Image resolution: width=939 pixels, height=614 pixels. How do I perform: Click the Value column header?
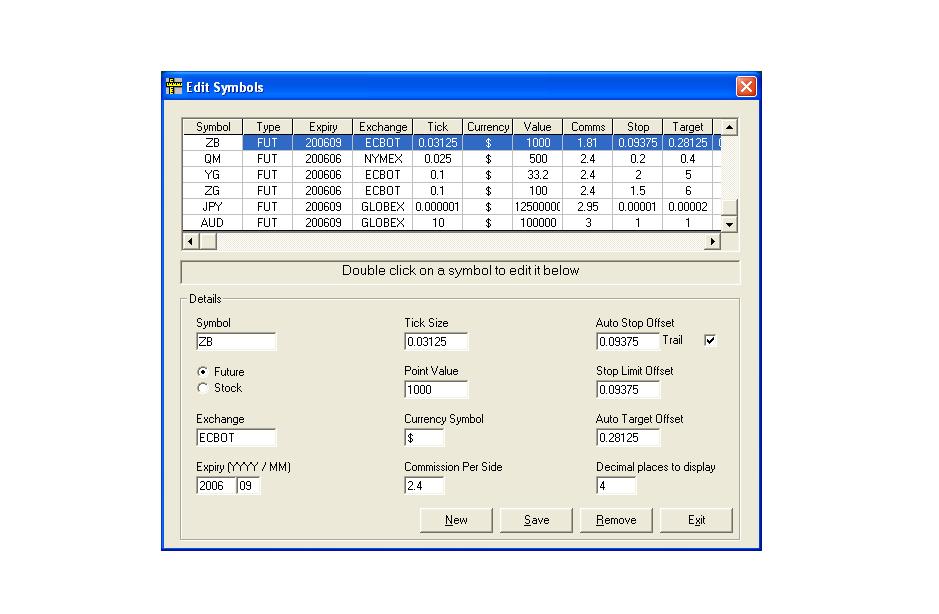coord(537,127)
